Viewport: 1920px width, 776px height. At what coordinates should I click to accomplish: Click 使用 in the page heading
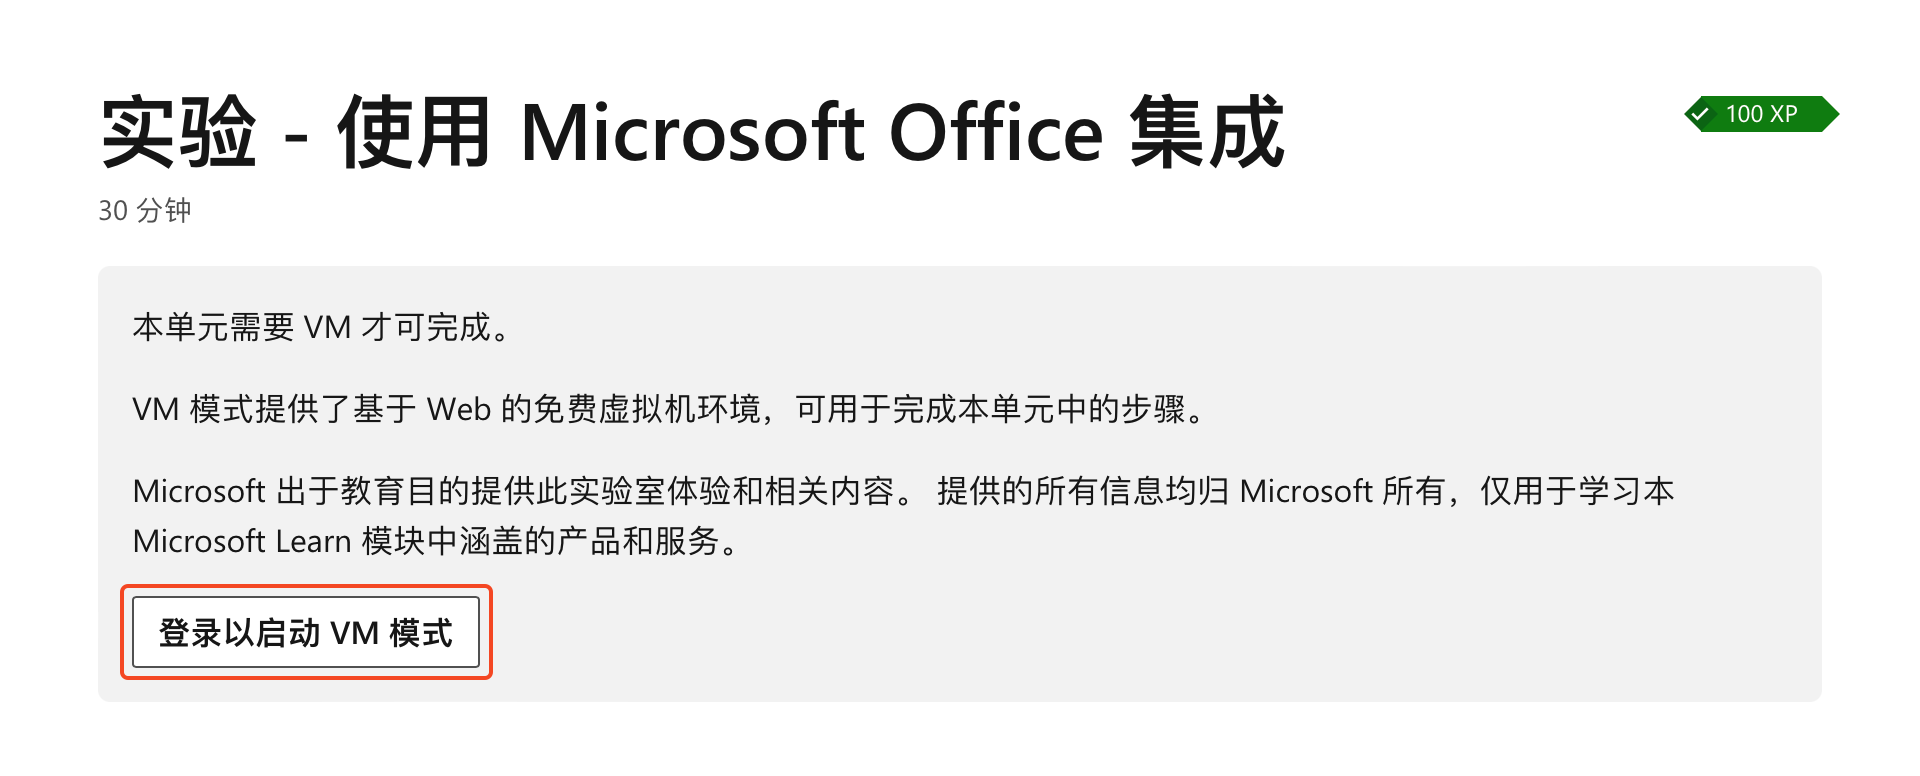point(413,133)
